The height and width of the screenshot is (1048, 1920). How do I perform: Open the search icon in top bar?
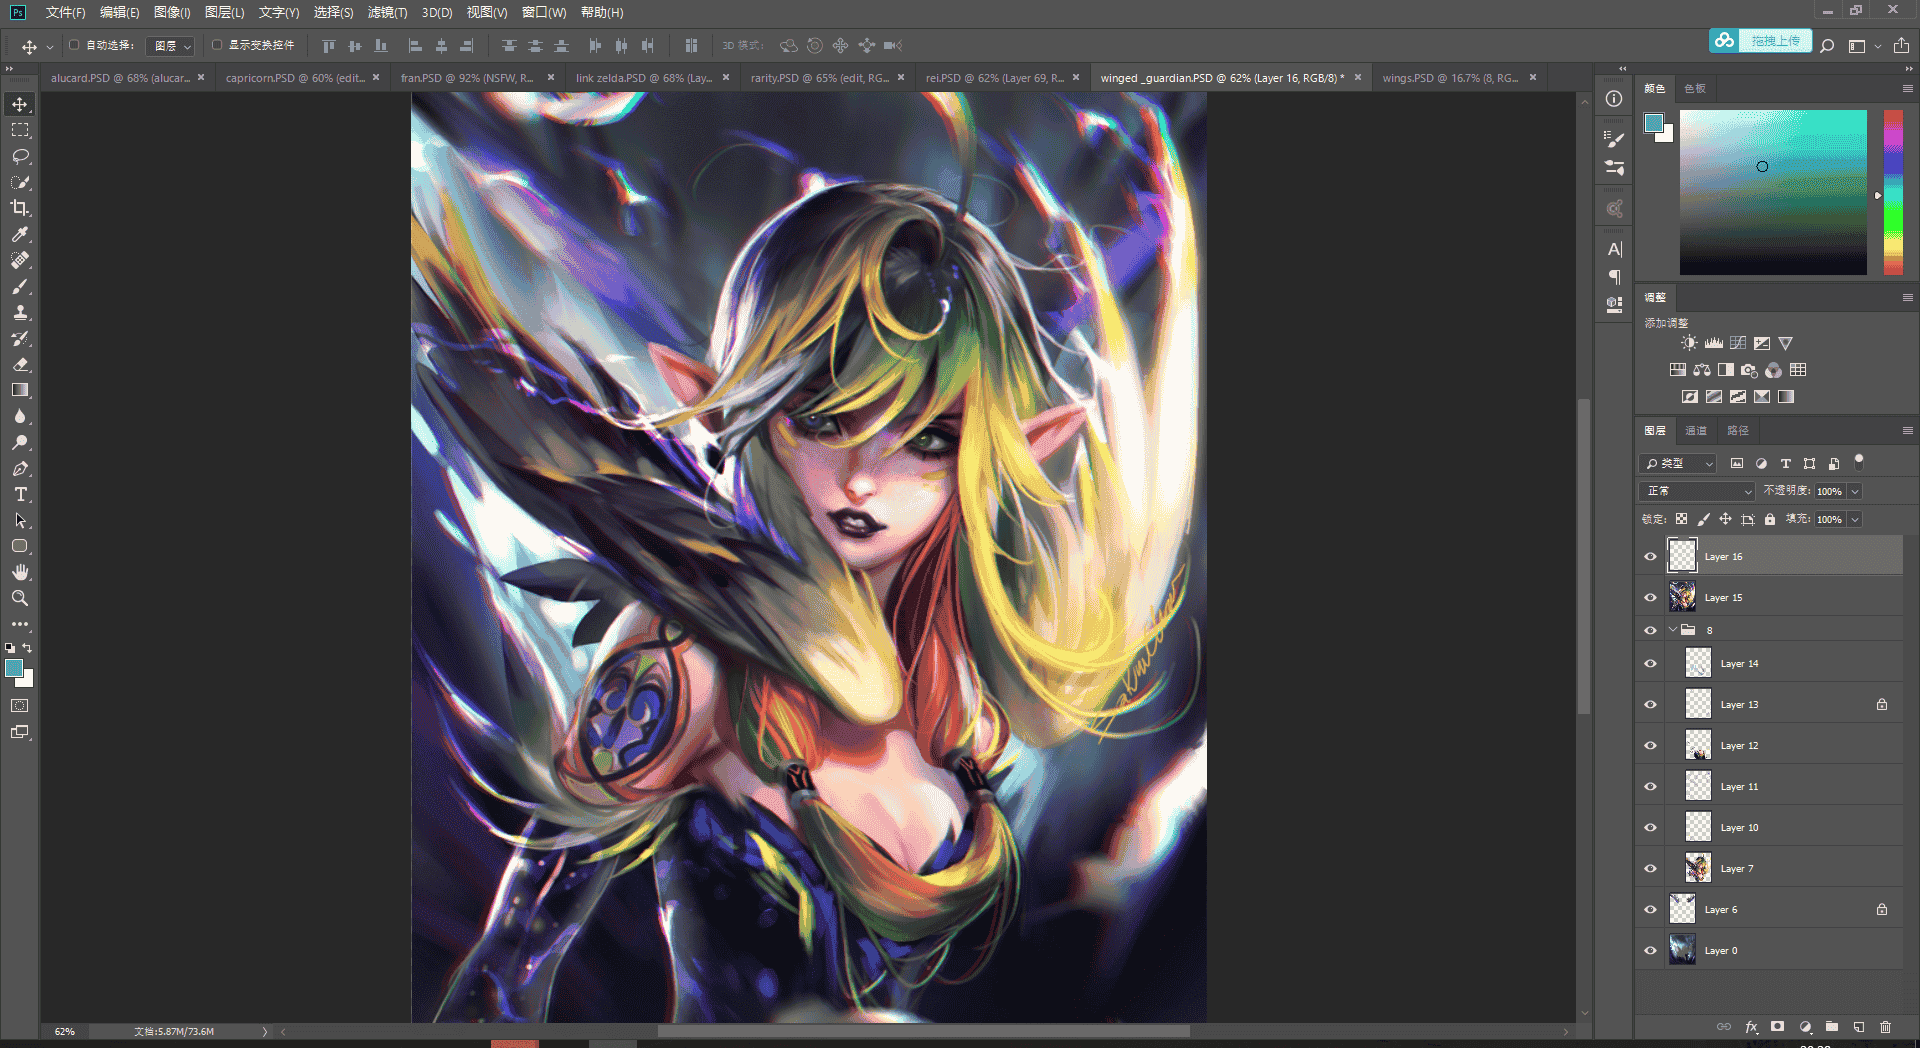pyautogui.click(x=1827, y=45)
